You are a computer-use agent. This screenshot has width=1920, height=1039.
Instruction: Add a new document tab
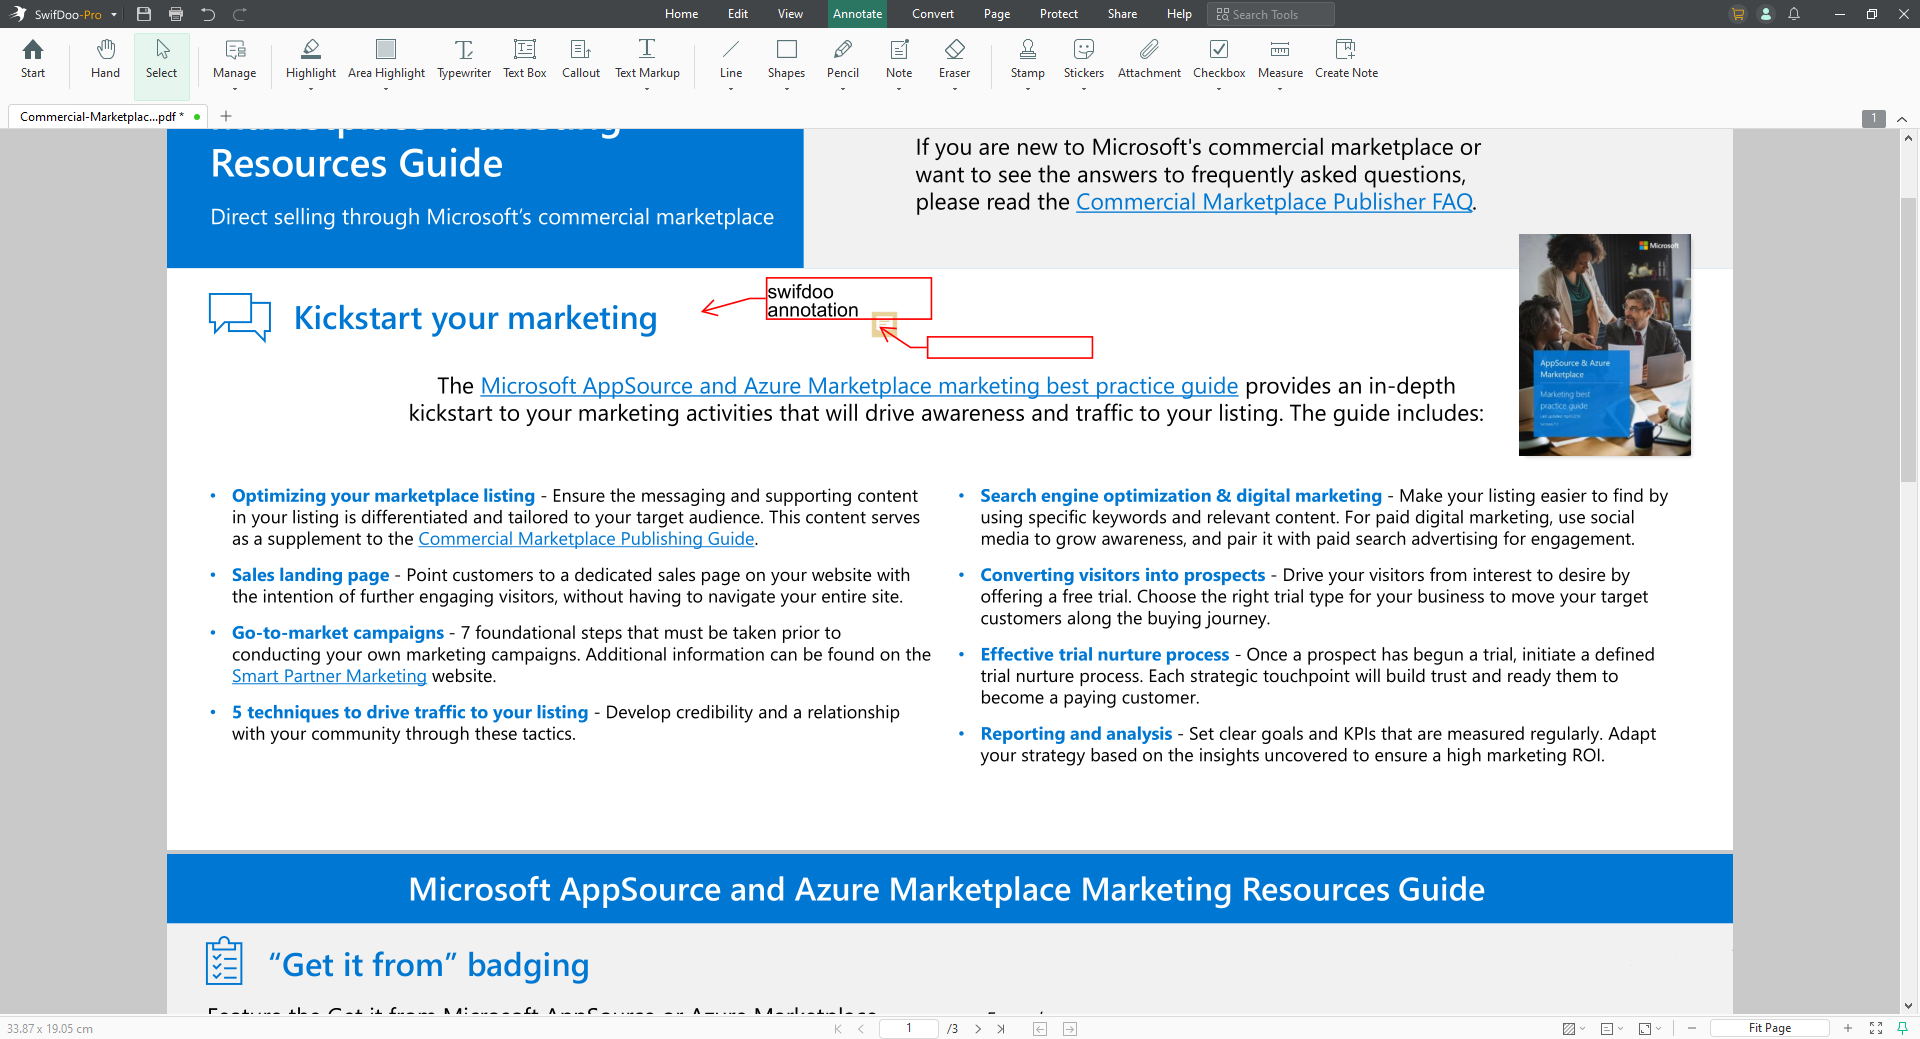click(x=226, y=116)
